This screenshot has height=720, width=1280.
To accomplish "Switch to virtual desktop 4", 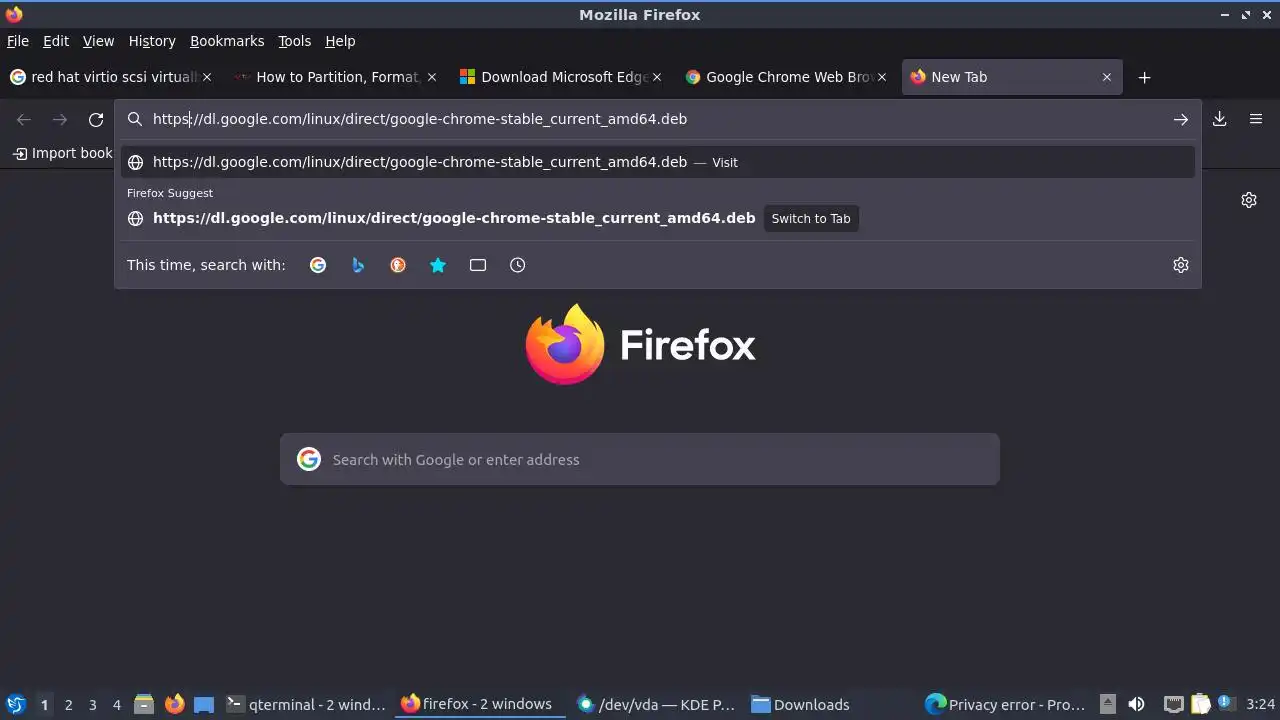I will click(x=116, y=705).
